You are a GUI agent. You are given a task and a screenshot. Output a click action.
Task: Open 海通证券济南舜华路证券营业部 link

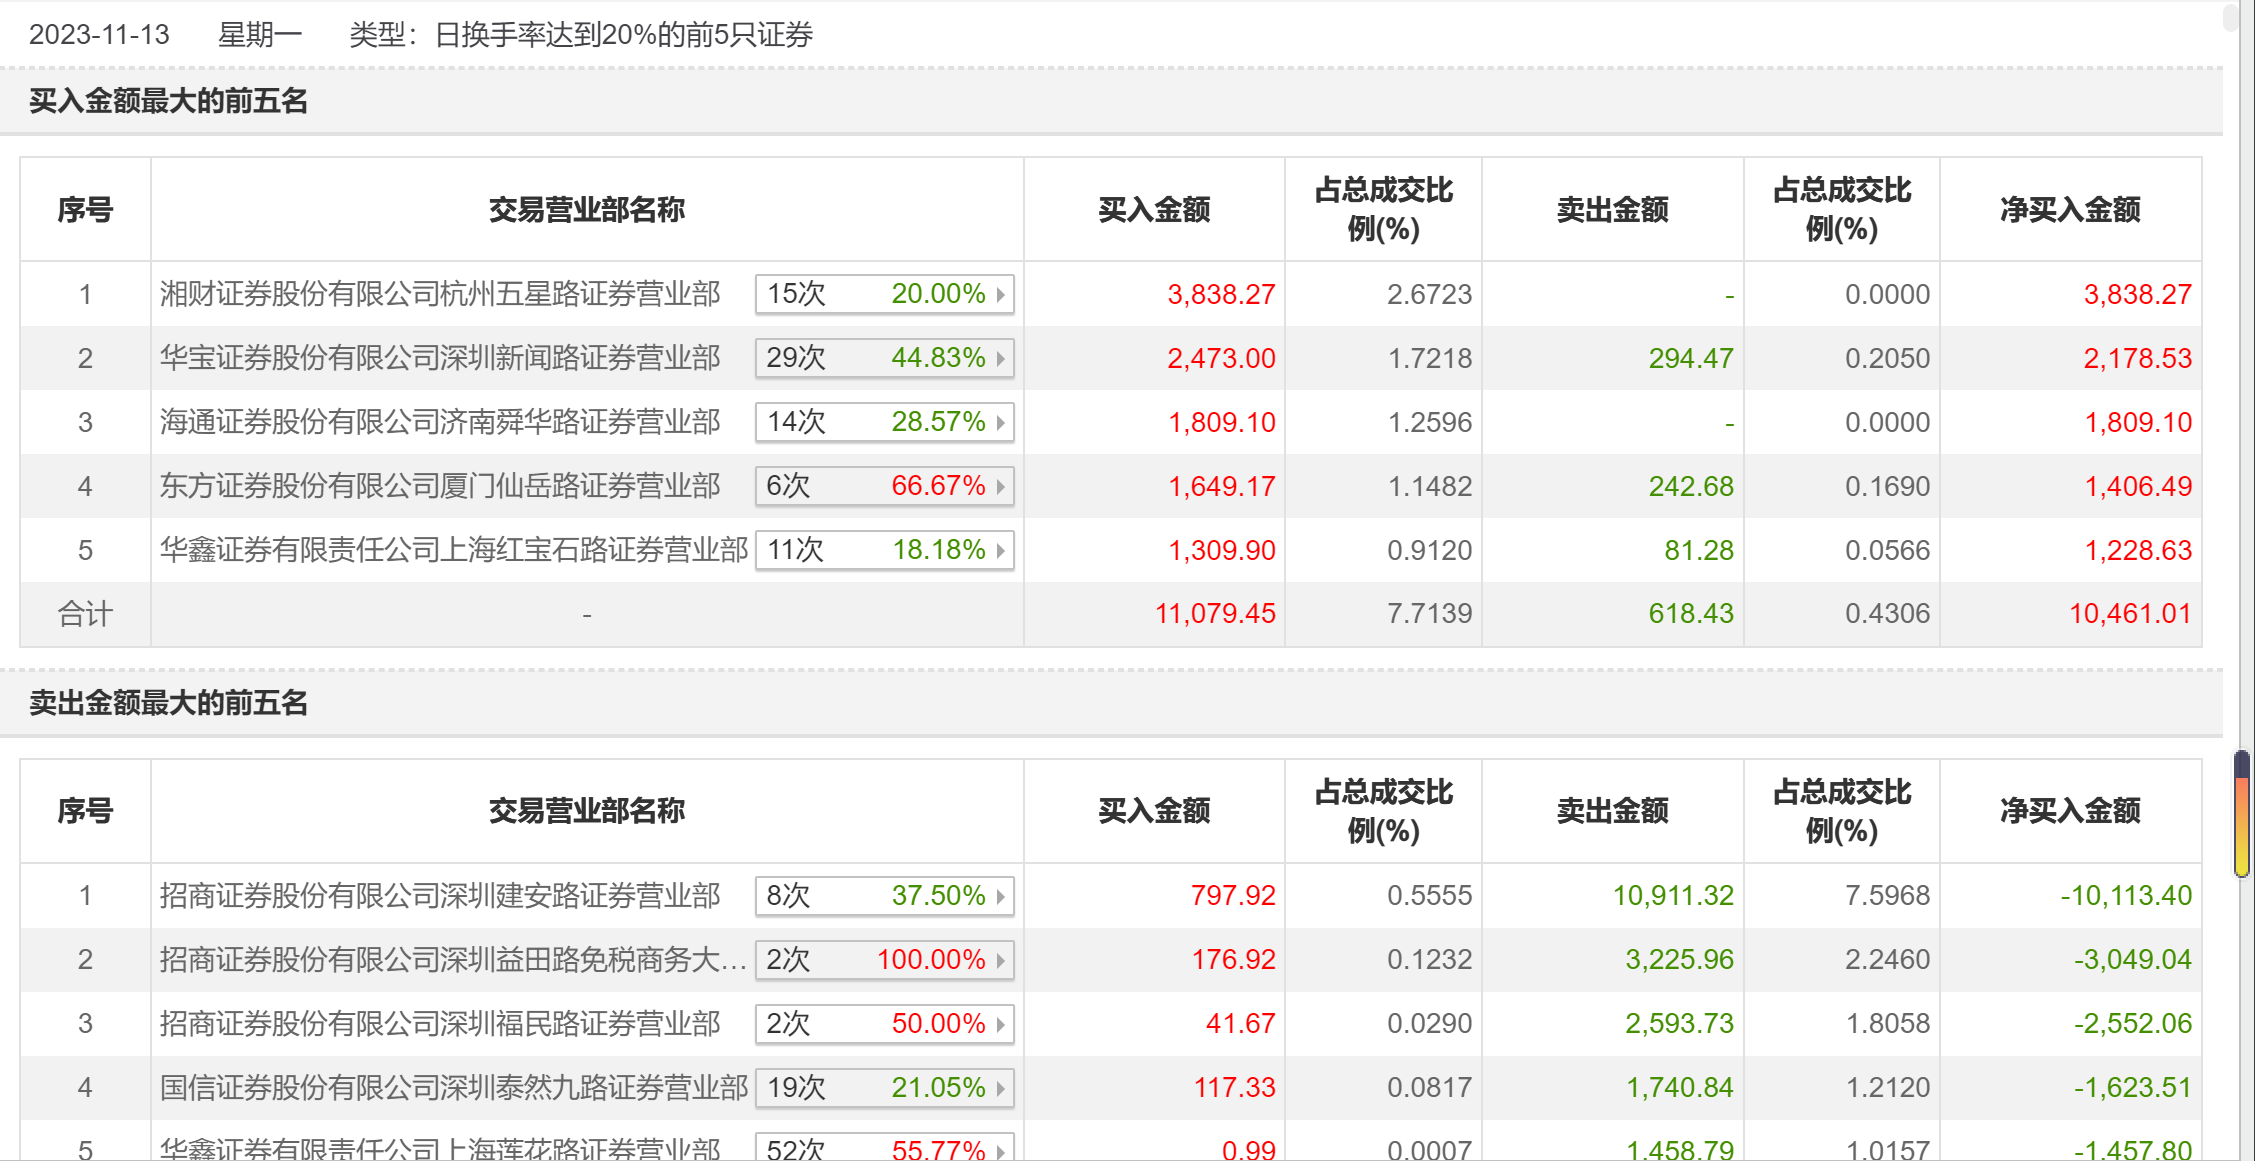pos(440,422)
